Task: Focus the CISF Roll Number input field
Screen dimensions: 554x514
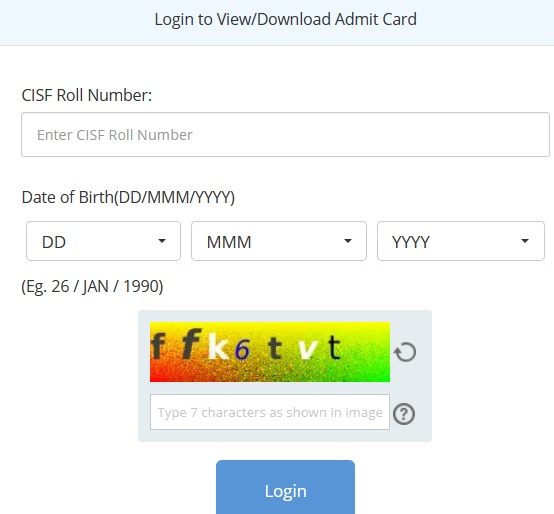Action: [285, 135]
